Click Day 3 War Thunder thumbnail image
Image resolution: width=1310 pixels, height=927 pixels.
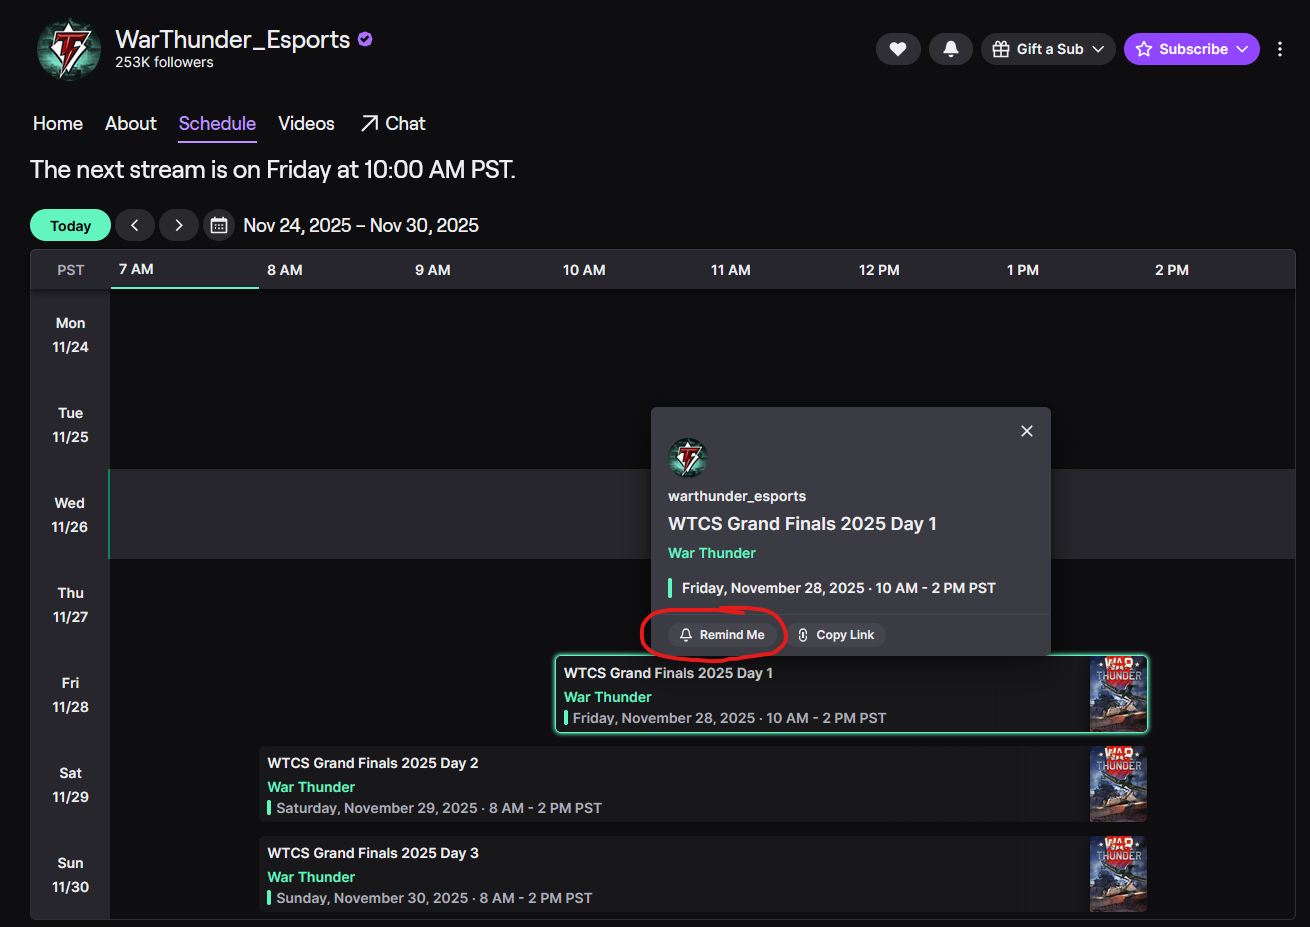pos(1118,874)
